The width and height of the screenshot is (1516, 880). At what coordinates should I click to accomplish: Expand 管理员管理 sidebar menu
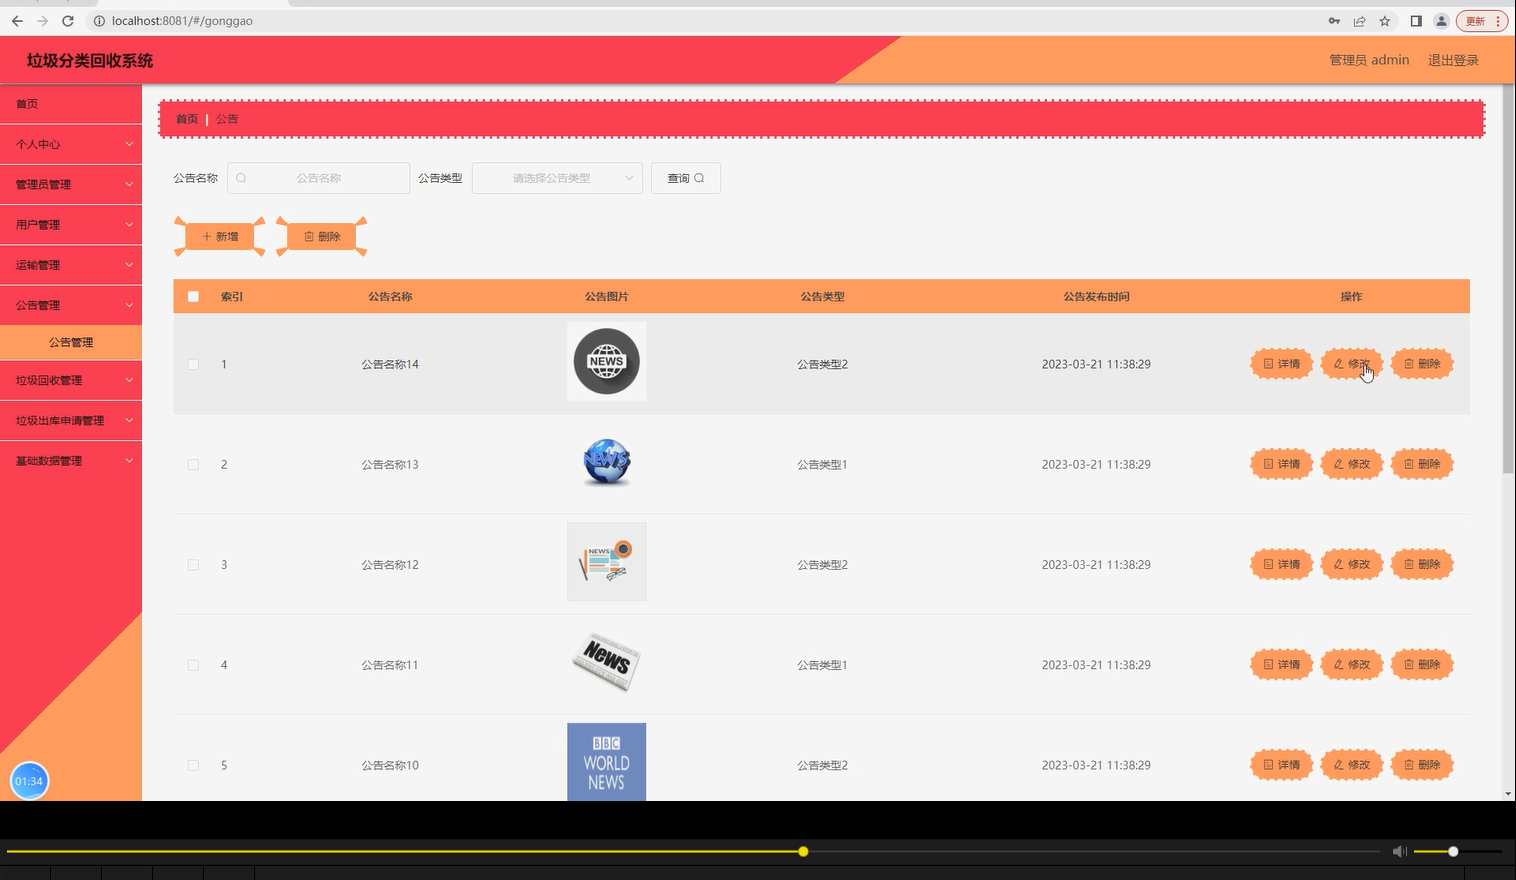click(71, 184)
